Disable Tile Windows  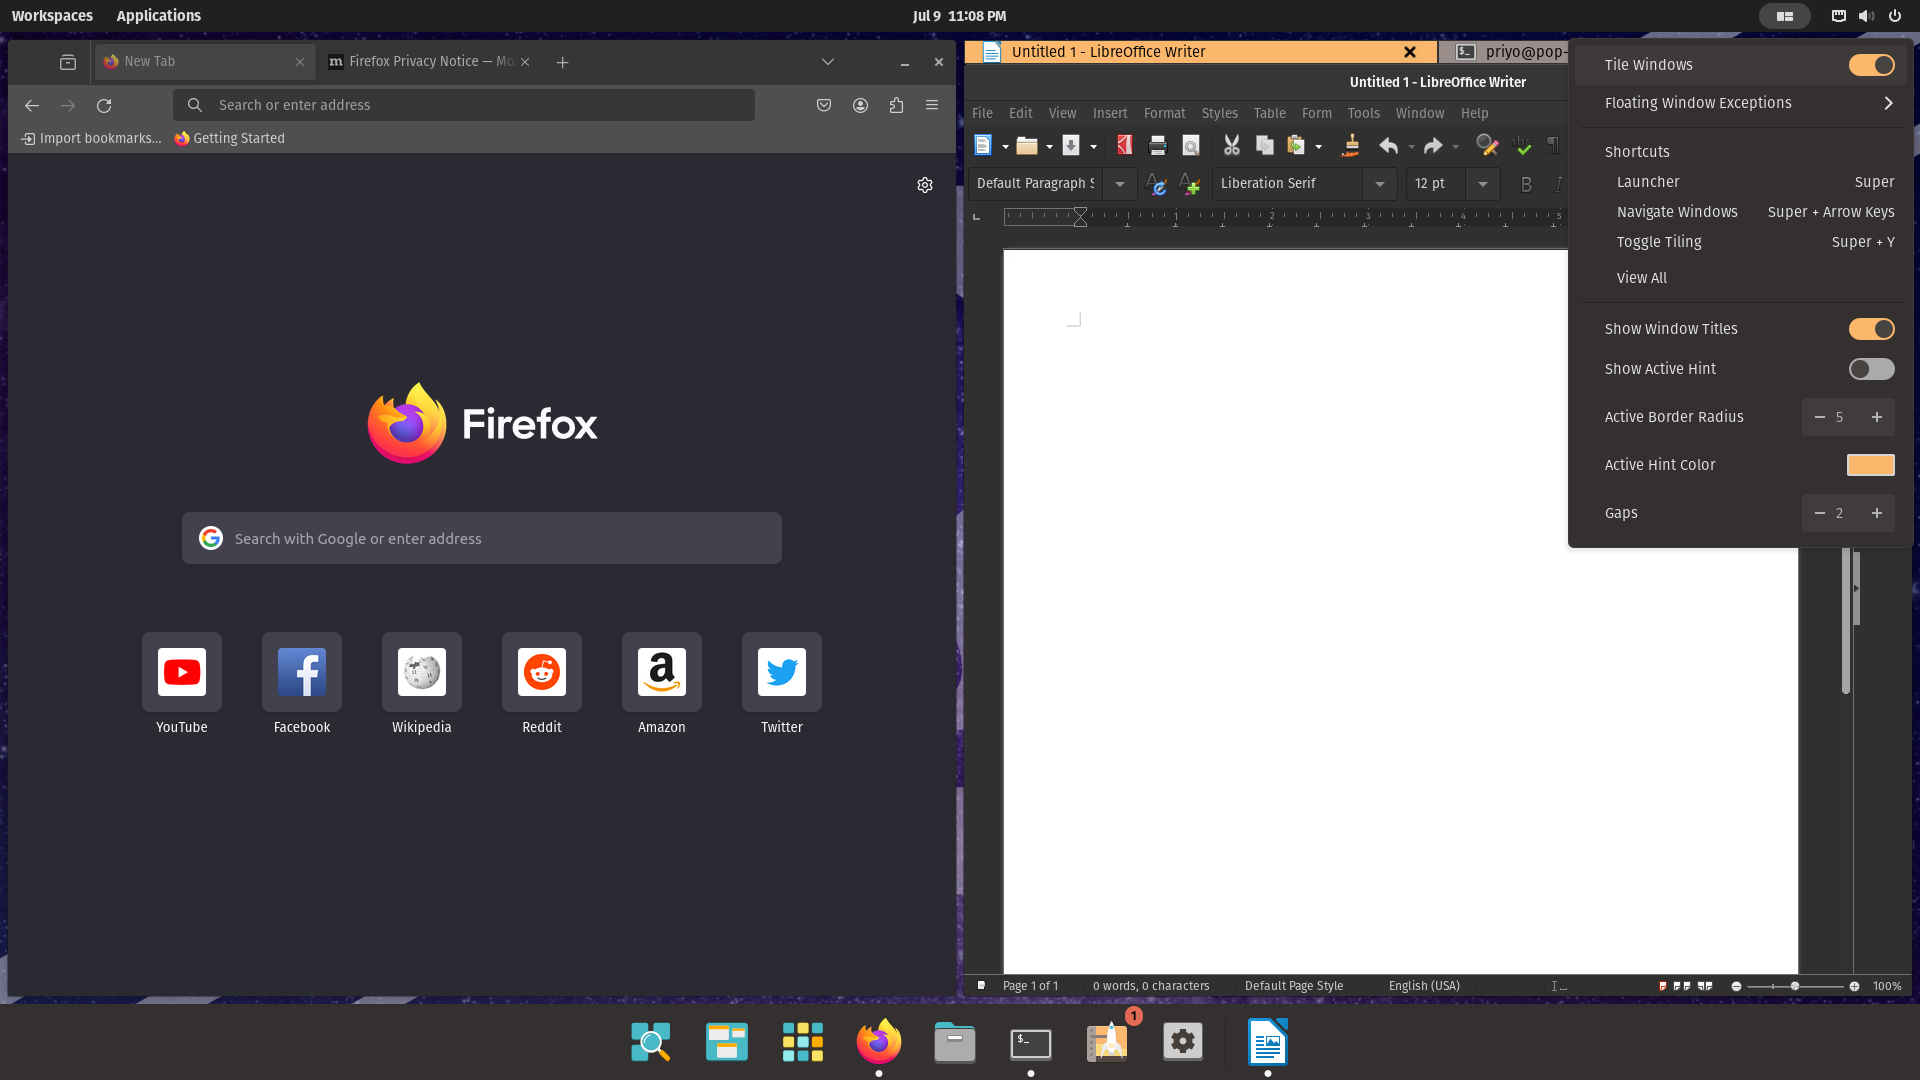[x=1869, y=64]
